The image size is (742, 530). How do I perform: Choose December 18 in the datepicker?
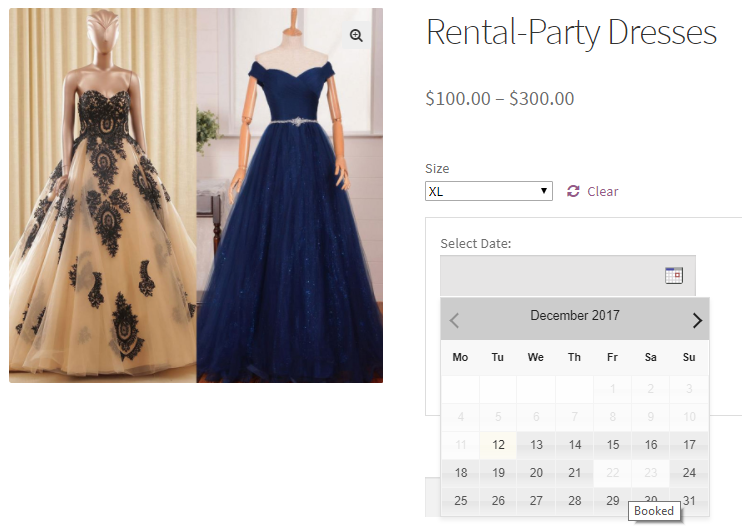(x=460, y=473)
